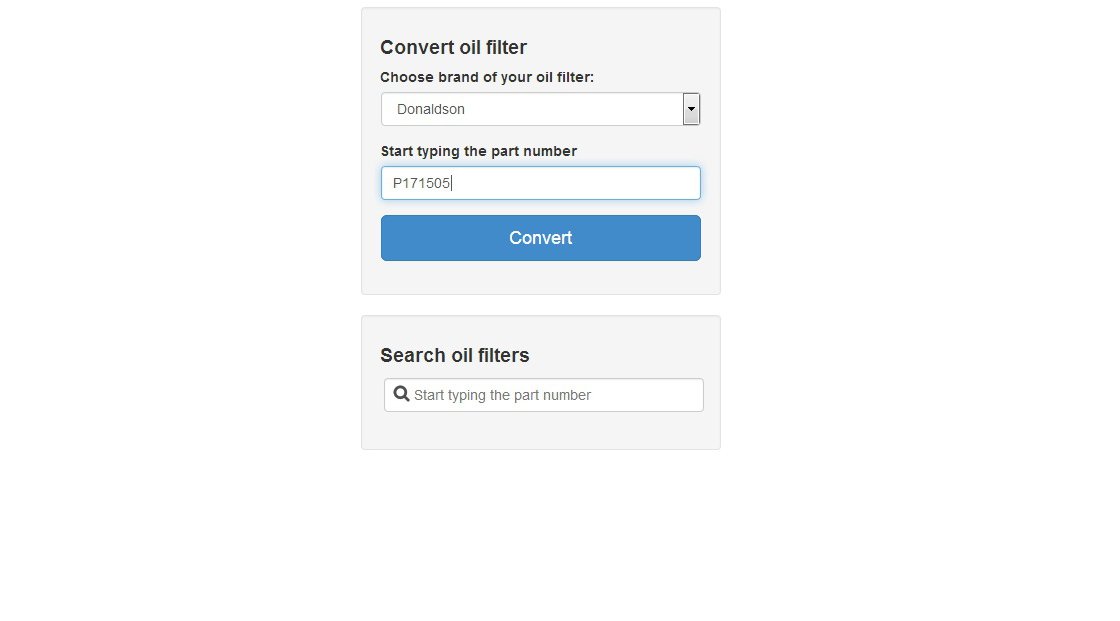1120x621 pixels.
Task: Click the "Convert oil filter" heading
Action: pos(453,47)
